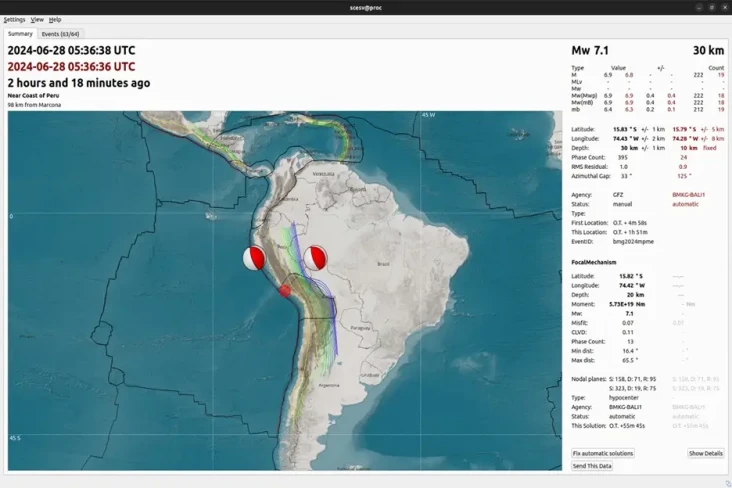Open the Settings menu

[x=14, y=20]
